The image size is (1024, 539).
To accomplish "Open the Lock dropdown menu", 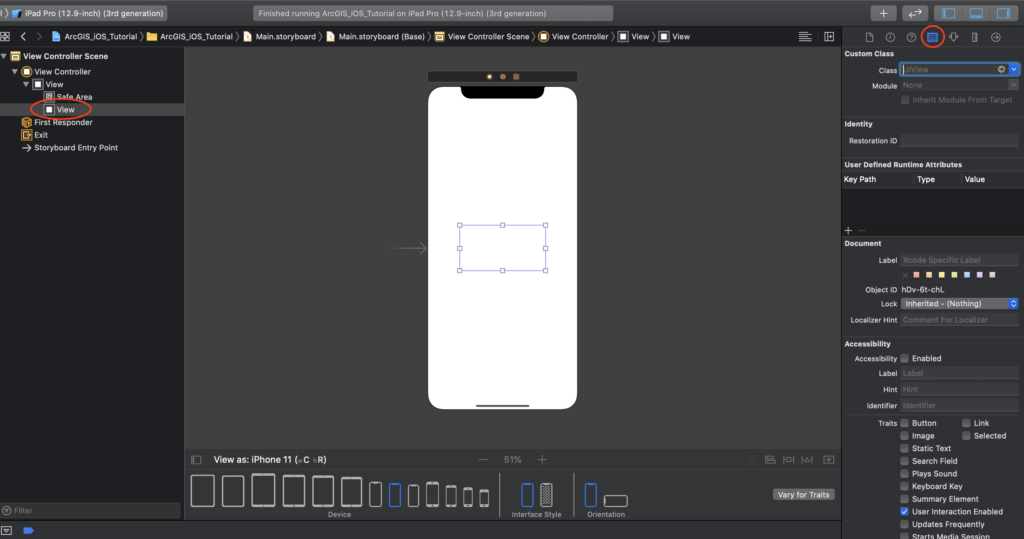I will tap(959, 303).
